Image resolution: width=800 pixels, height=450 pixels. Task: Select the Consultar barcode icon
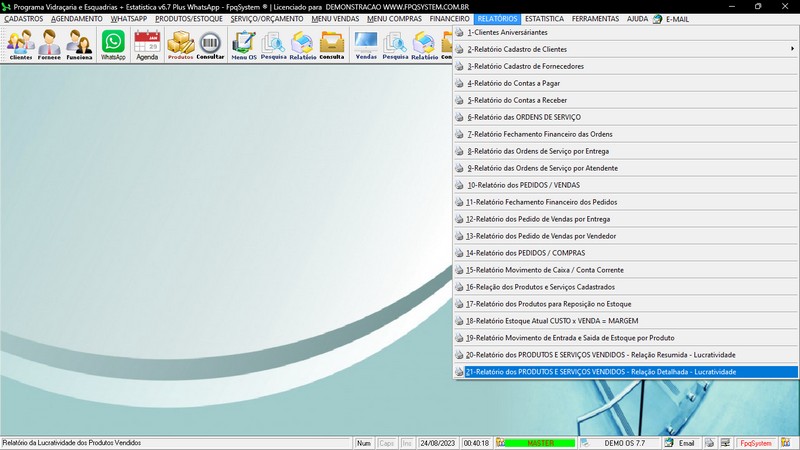[210, 45]
